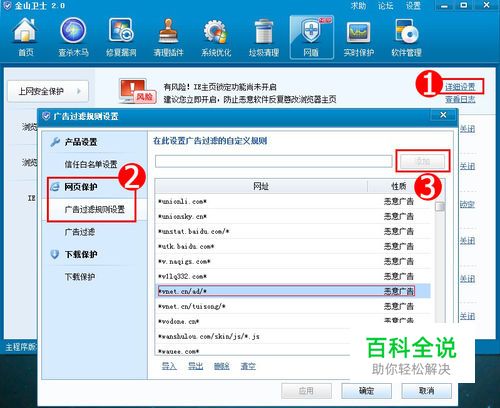Select the *unionli.com* rule row
The height and width of the screenshot is (408, 500).
(x=293, y=201)
